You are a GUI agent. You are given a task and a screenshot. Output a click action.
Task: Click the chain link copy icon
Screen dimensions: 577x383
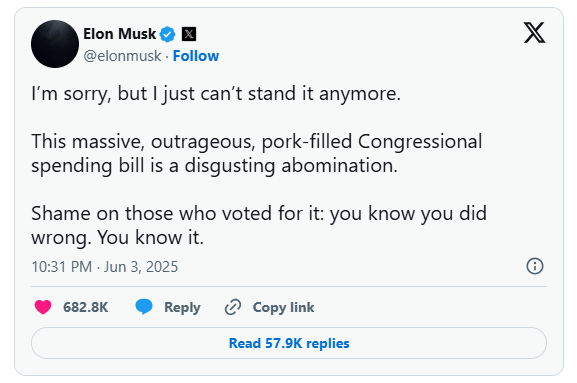(233, 307)
